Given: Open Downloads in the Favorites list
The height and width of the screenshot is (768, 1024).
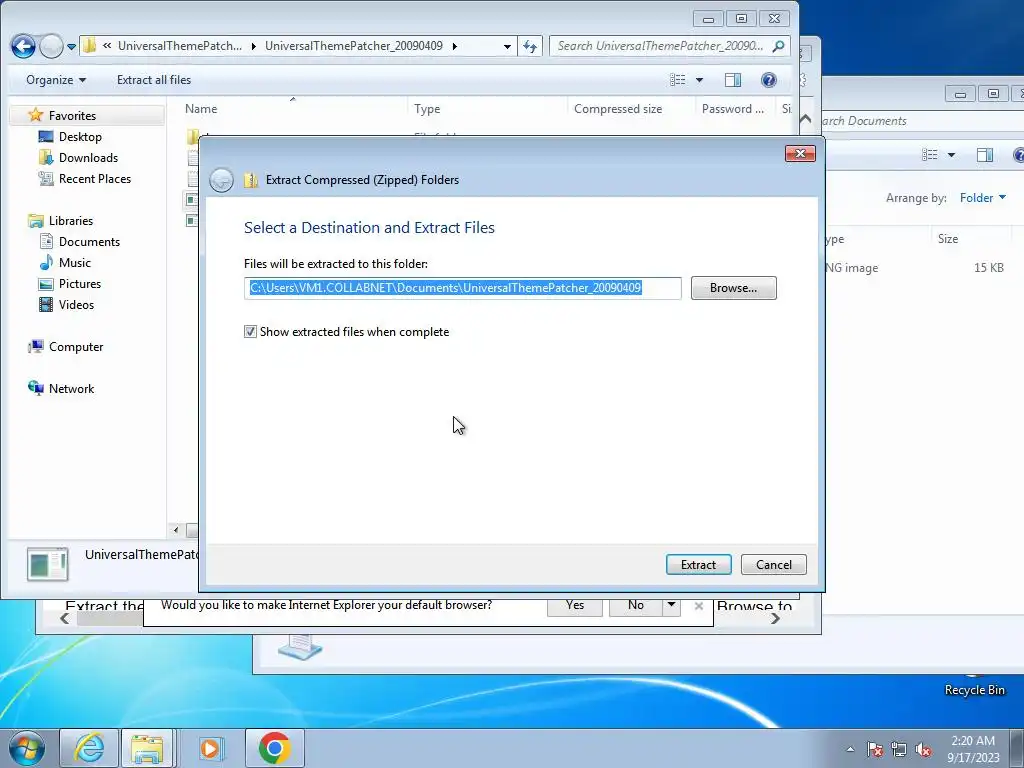Looking at the screenshot, I should tap(88, 157).
